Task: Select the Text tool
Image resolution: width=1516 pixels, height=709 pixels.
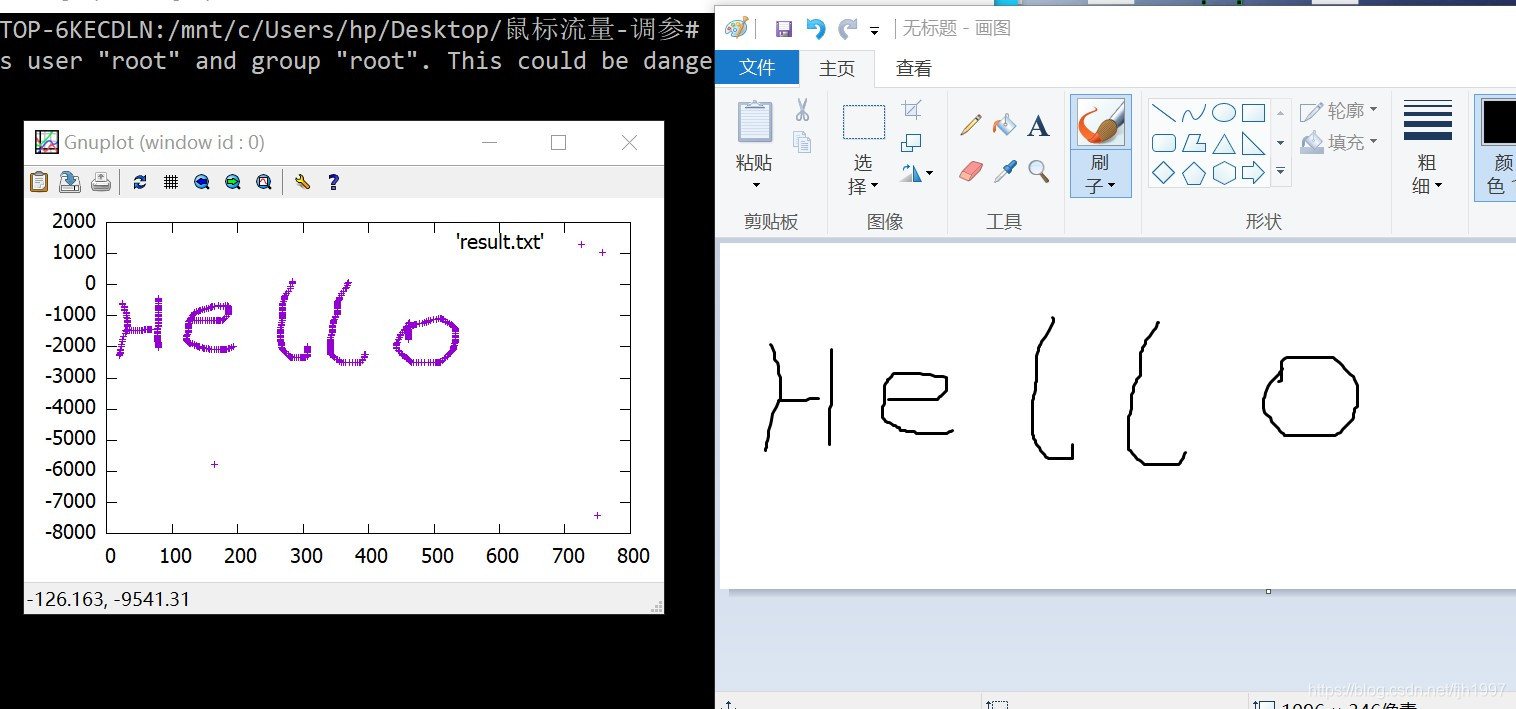Action: click(1038, 125)
